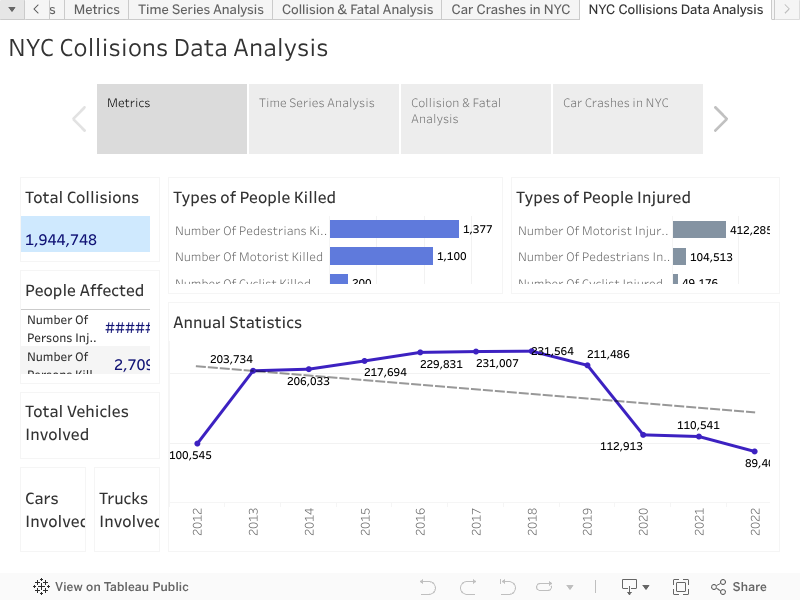800x600 pixels.
Task: Toggle full screen mode
Action: (x=680, y=587)
